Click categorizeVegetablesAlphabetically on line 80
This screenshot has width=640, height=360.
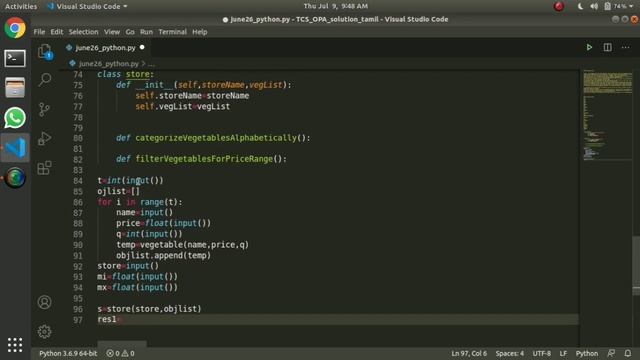click(x=216, y=138)
